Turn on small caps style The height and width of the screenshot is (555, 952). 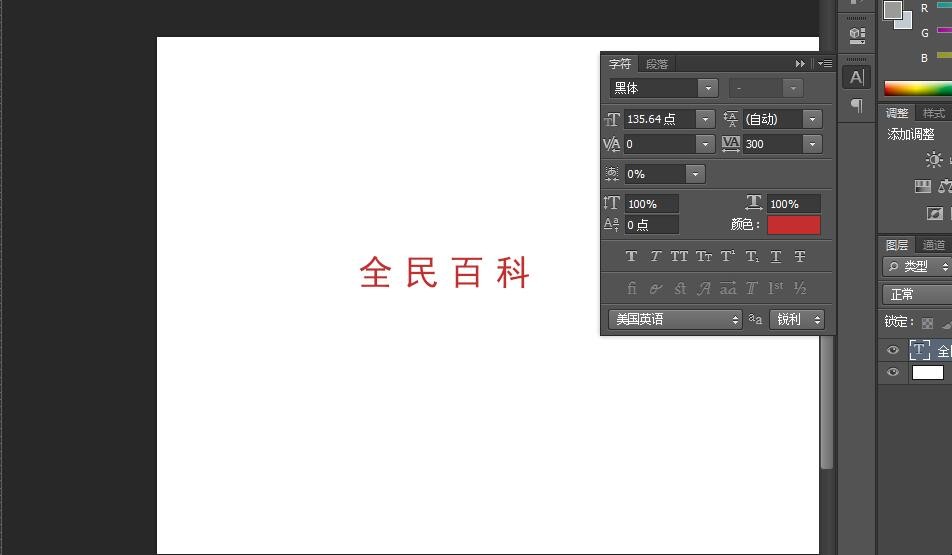point(704,257)
